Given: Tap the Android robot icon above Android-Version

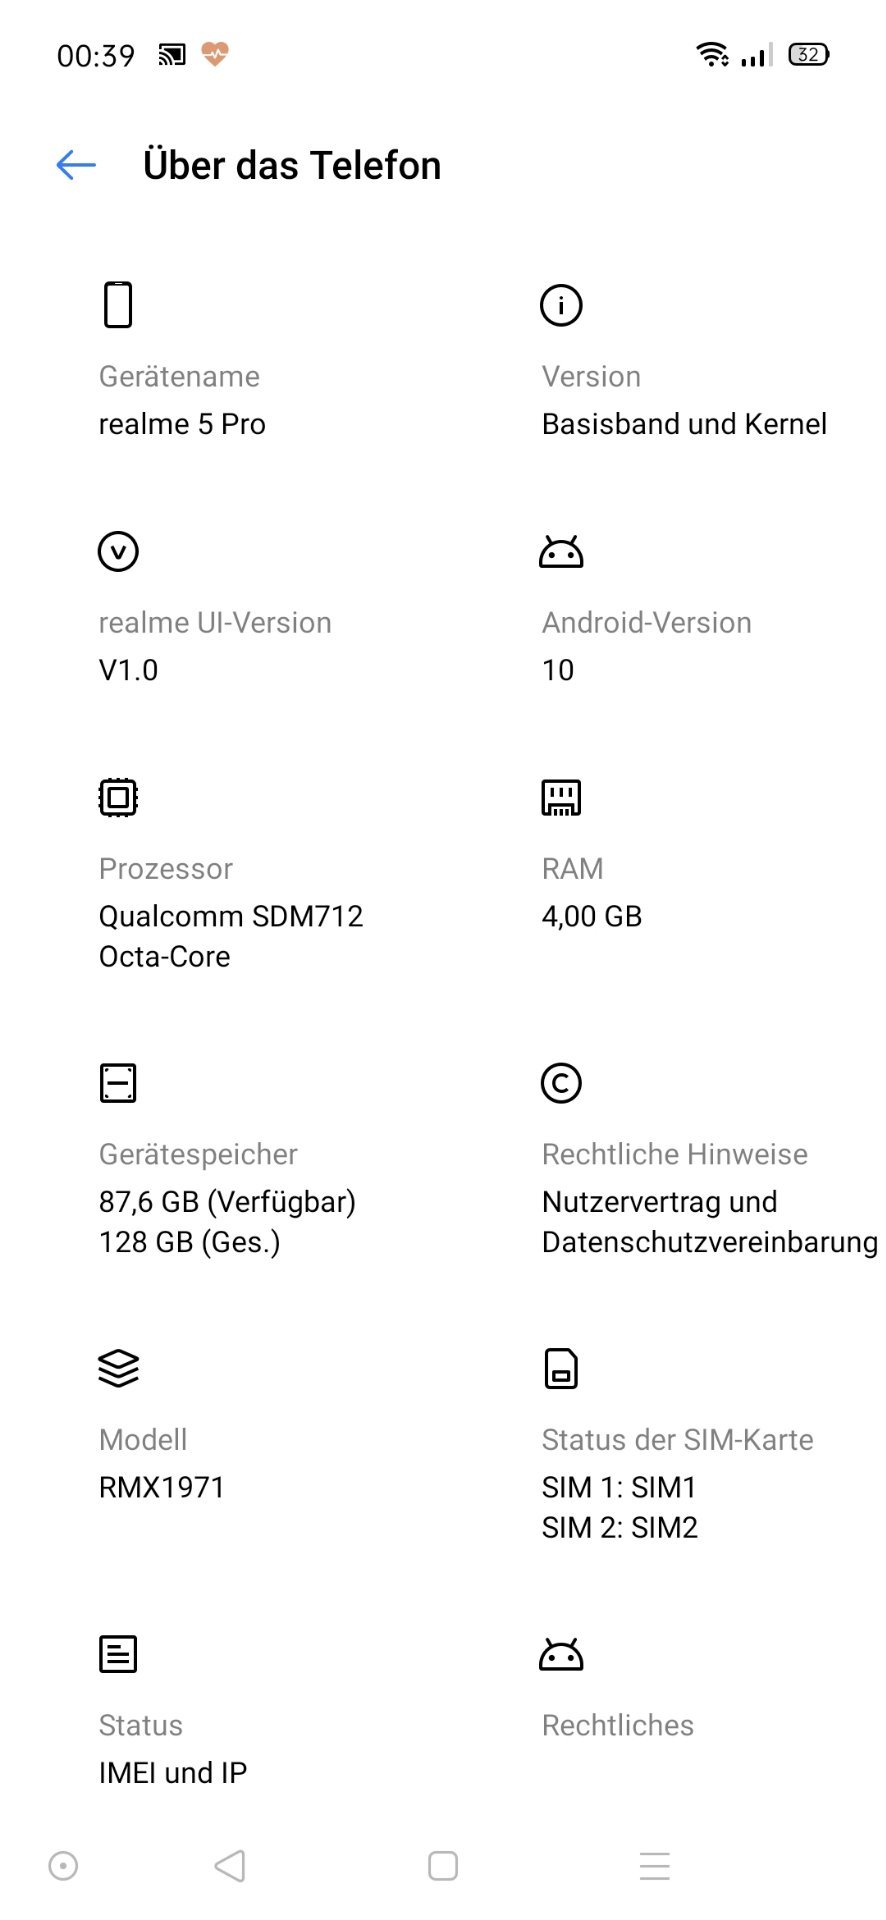Looking at the screenshot, I should (x=561, y=552).
